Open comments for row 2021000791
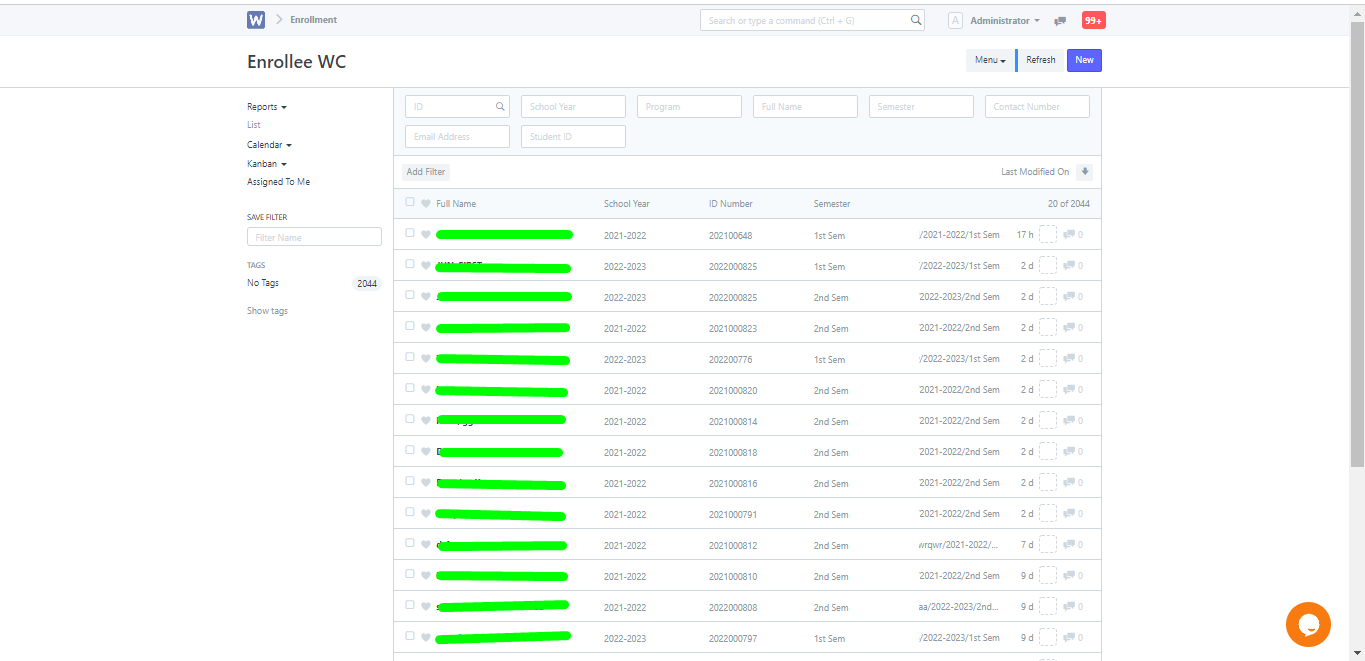Image resolution: width=1365 pixels, height=661 pixels. (1073, 514)
